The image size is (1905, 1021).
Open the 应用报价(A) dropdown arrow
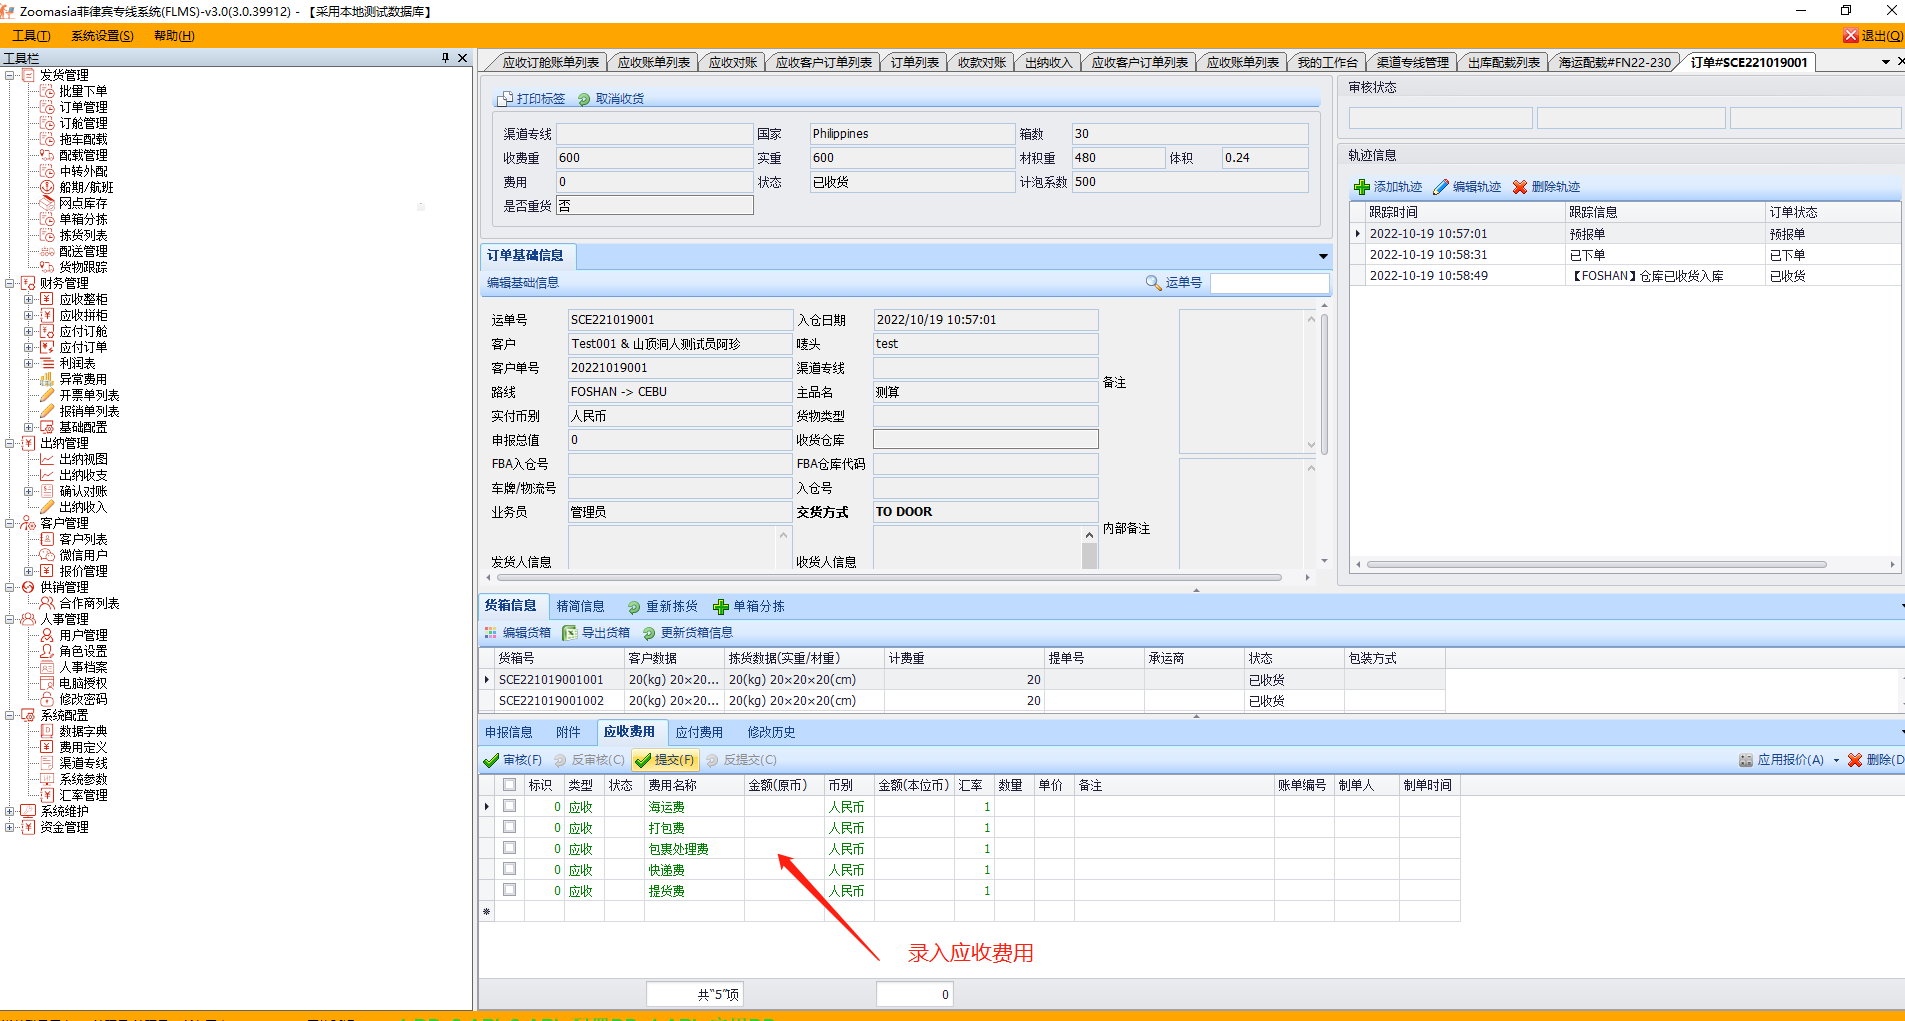1836,760
